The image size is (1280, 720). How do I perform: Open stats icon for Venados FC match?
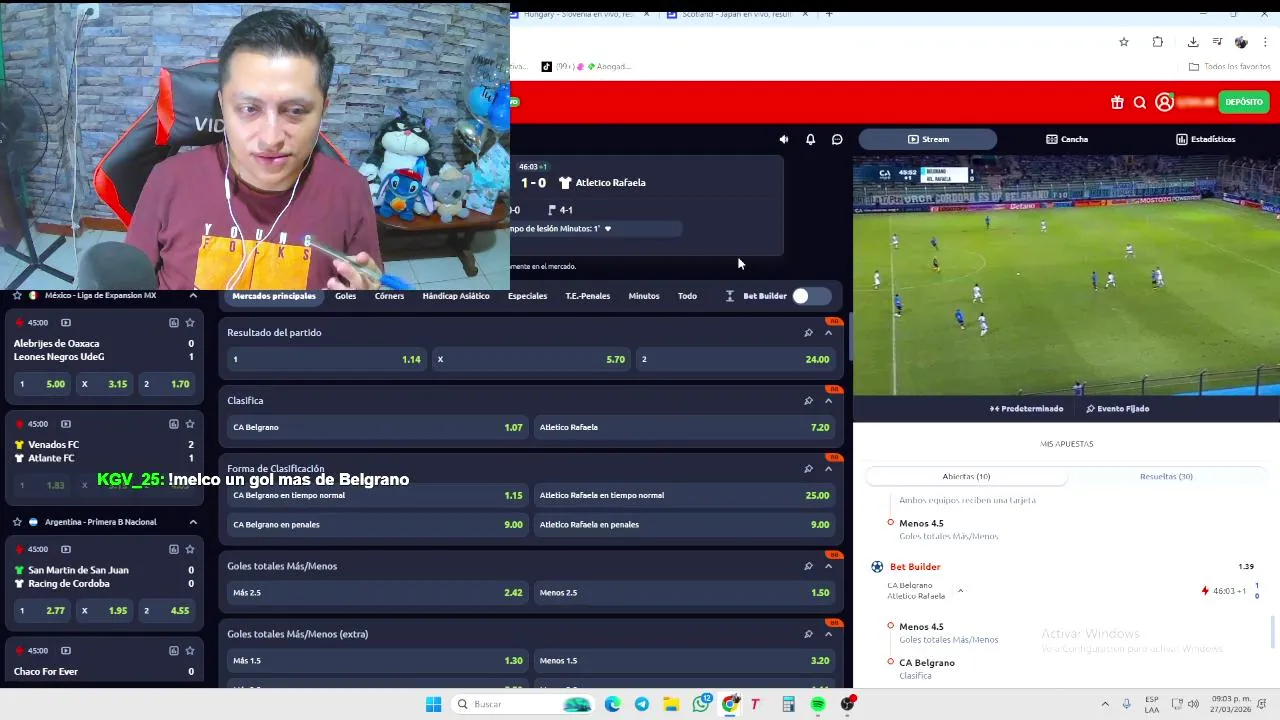pyautogui.click(x=173, y=424)
